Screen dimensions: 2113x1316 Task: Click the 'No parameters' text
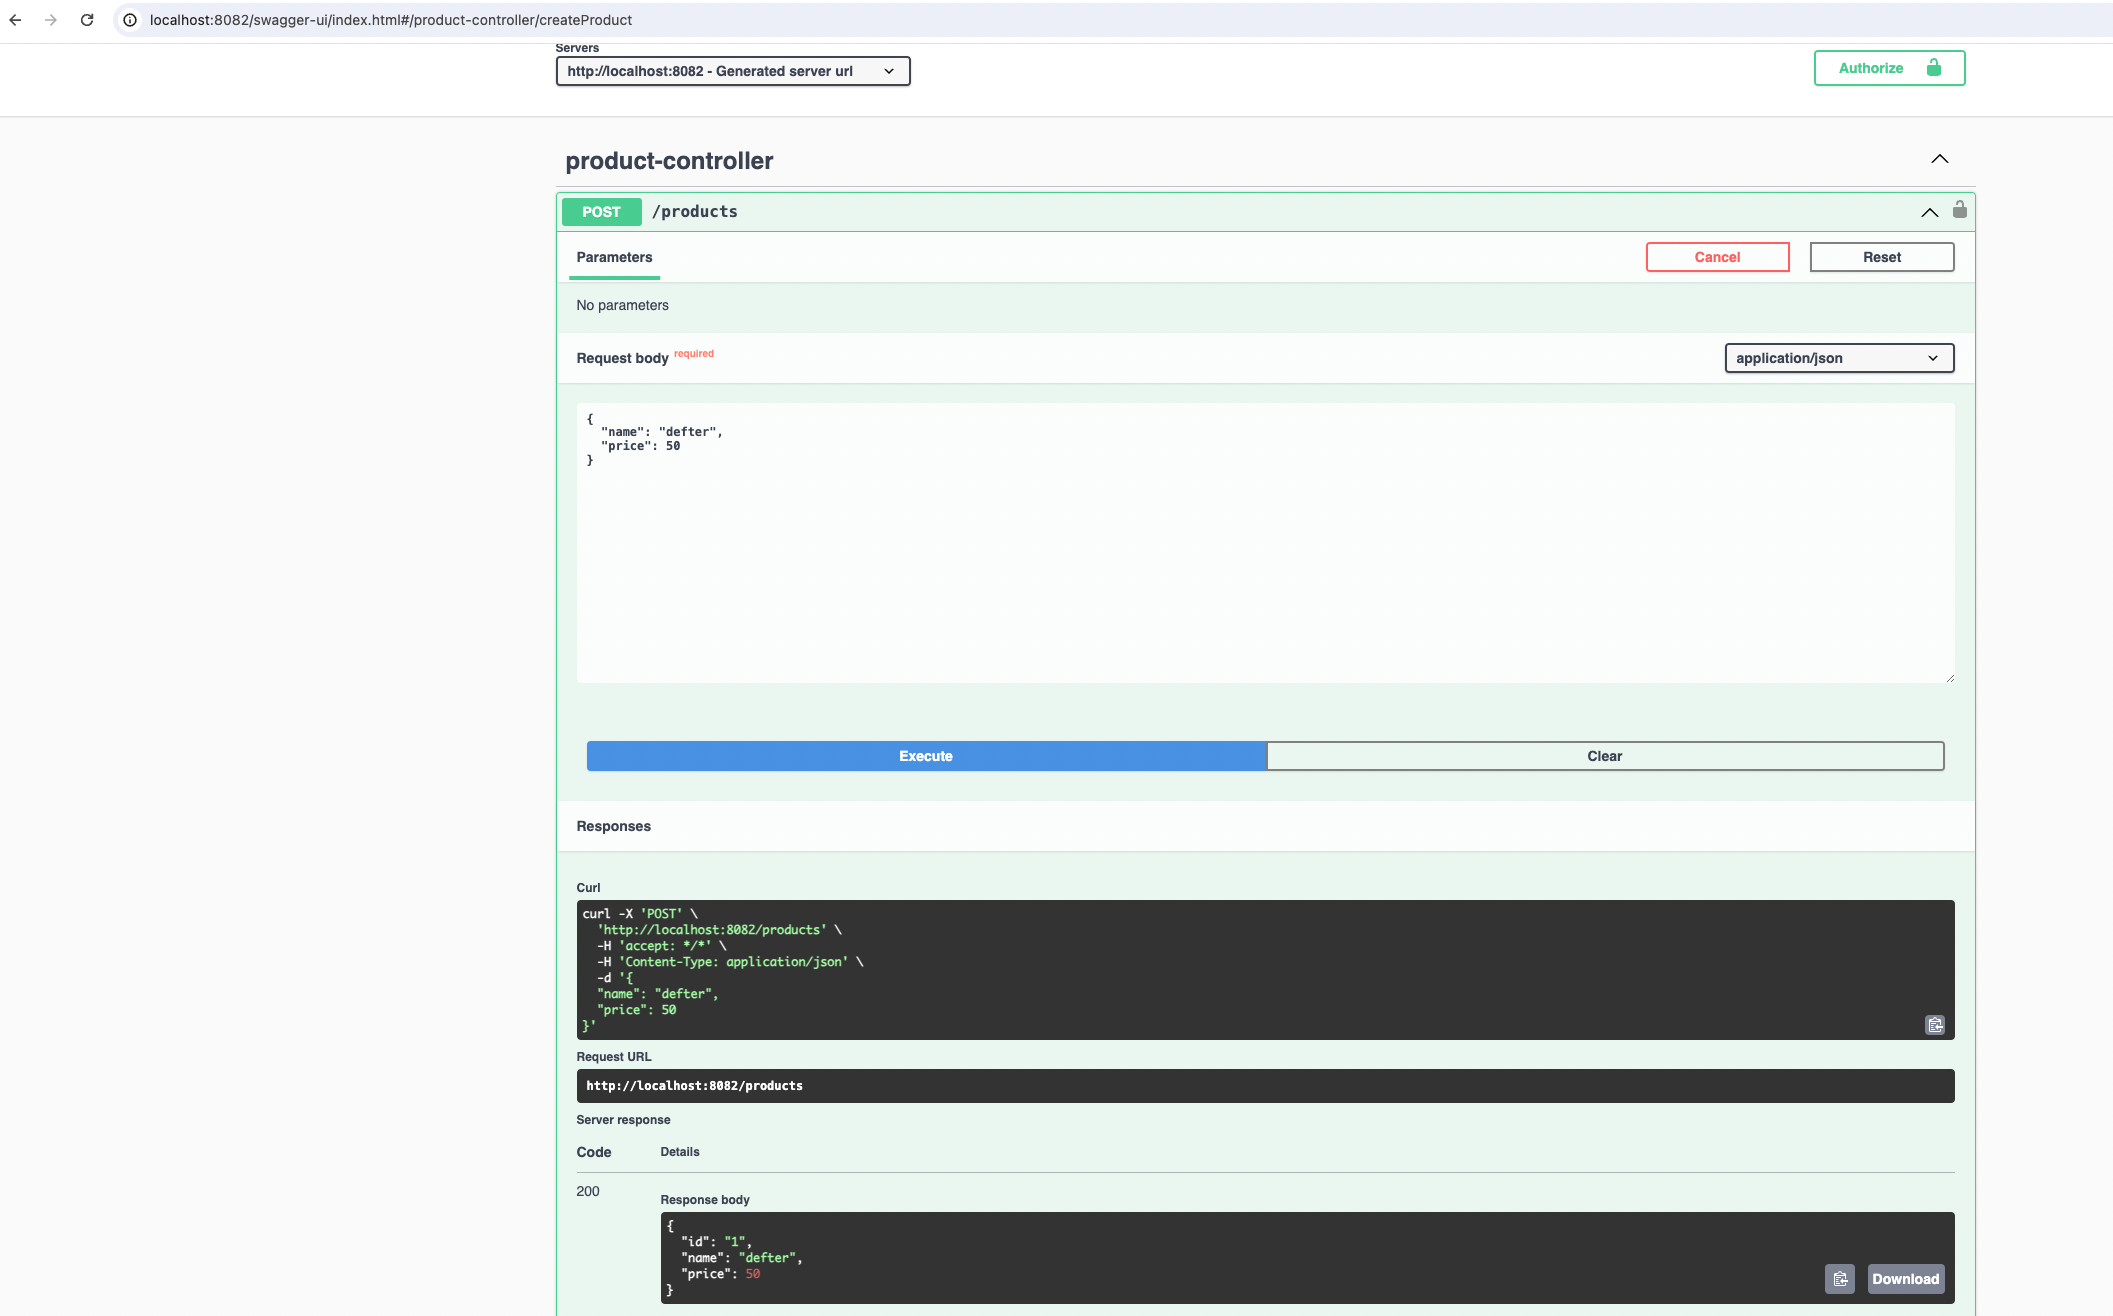click(x=622, y=306)
